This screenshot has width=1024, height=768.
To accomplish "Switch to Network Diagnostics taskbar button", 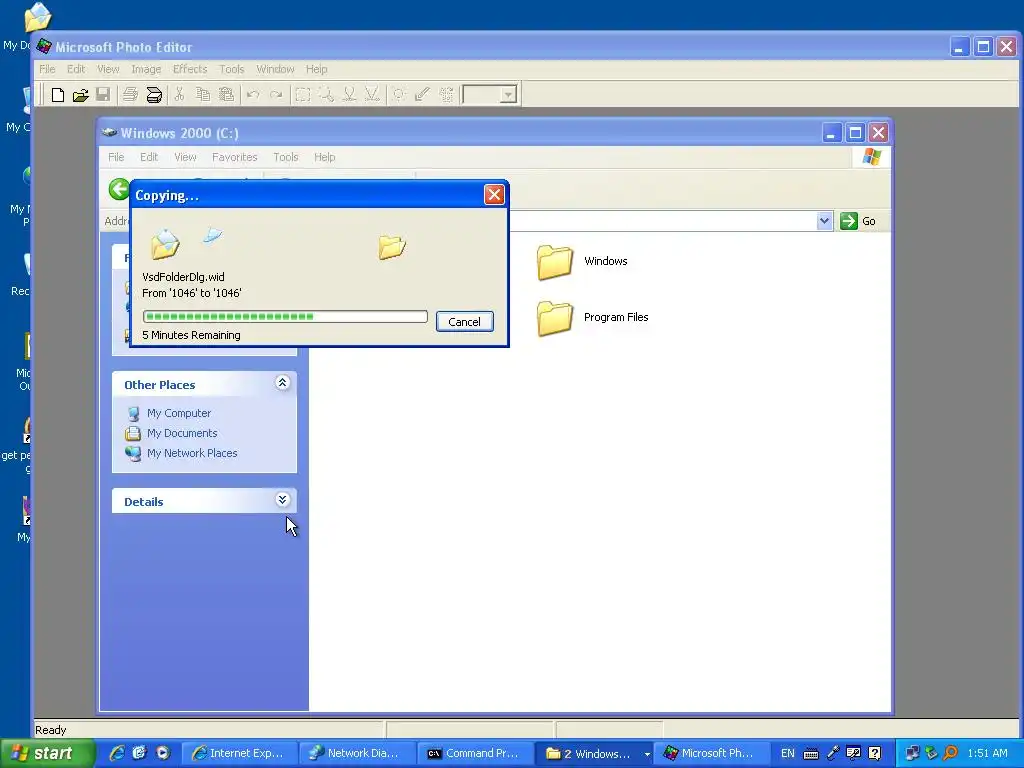I will tap(357, 754).
